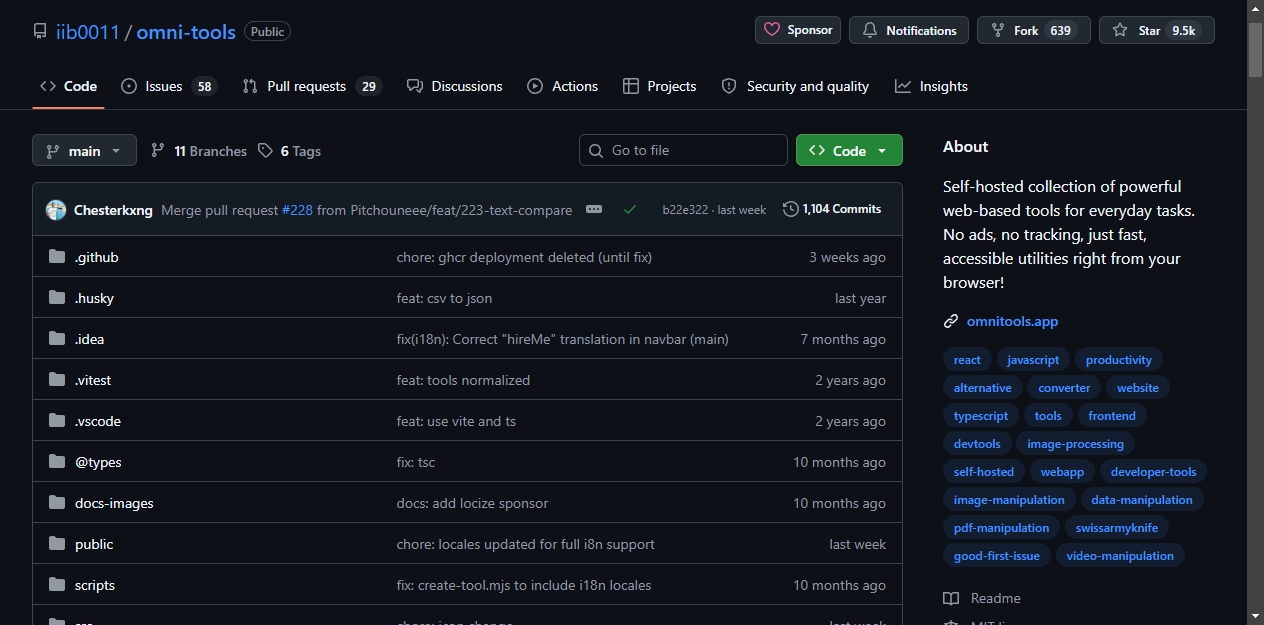Click the branches icon next to 11 Branches
1264x625 pixels.
pyautogui.click(x=158, y=150)
